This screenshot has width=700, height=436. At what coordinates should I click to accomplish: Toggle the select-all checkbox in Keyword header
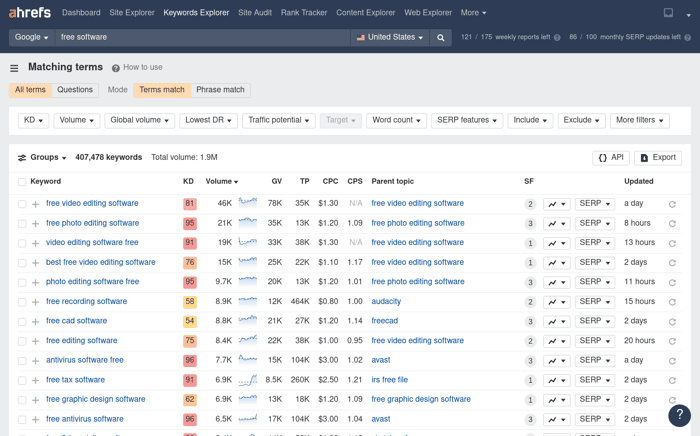pyautogui.click(x=22, y=182)
